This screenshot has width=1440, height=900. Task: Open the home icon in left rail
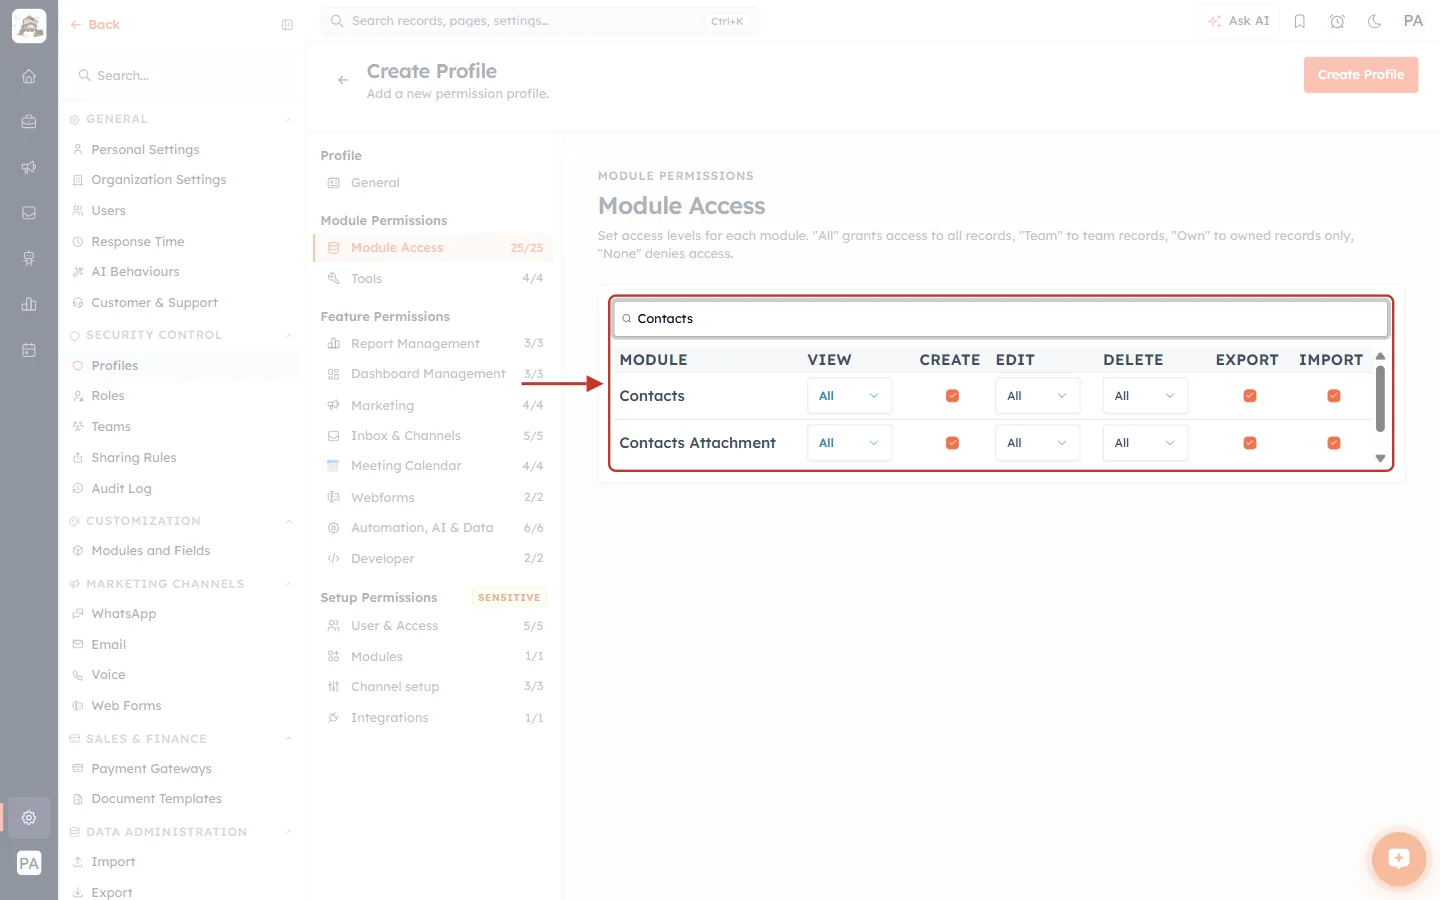pos(29,76)
